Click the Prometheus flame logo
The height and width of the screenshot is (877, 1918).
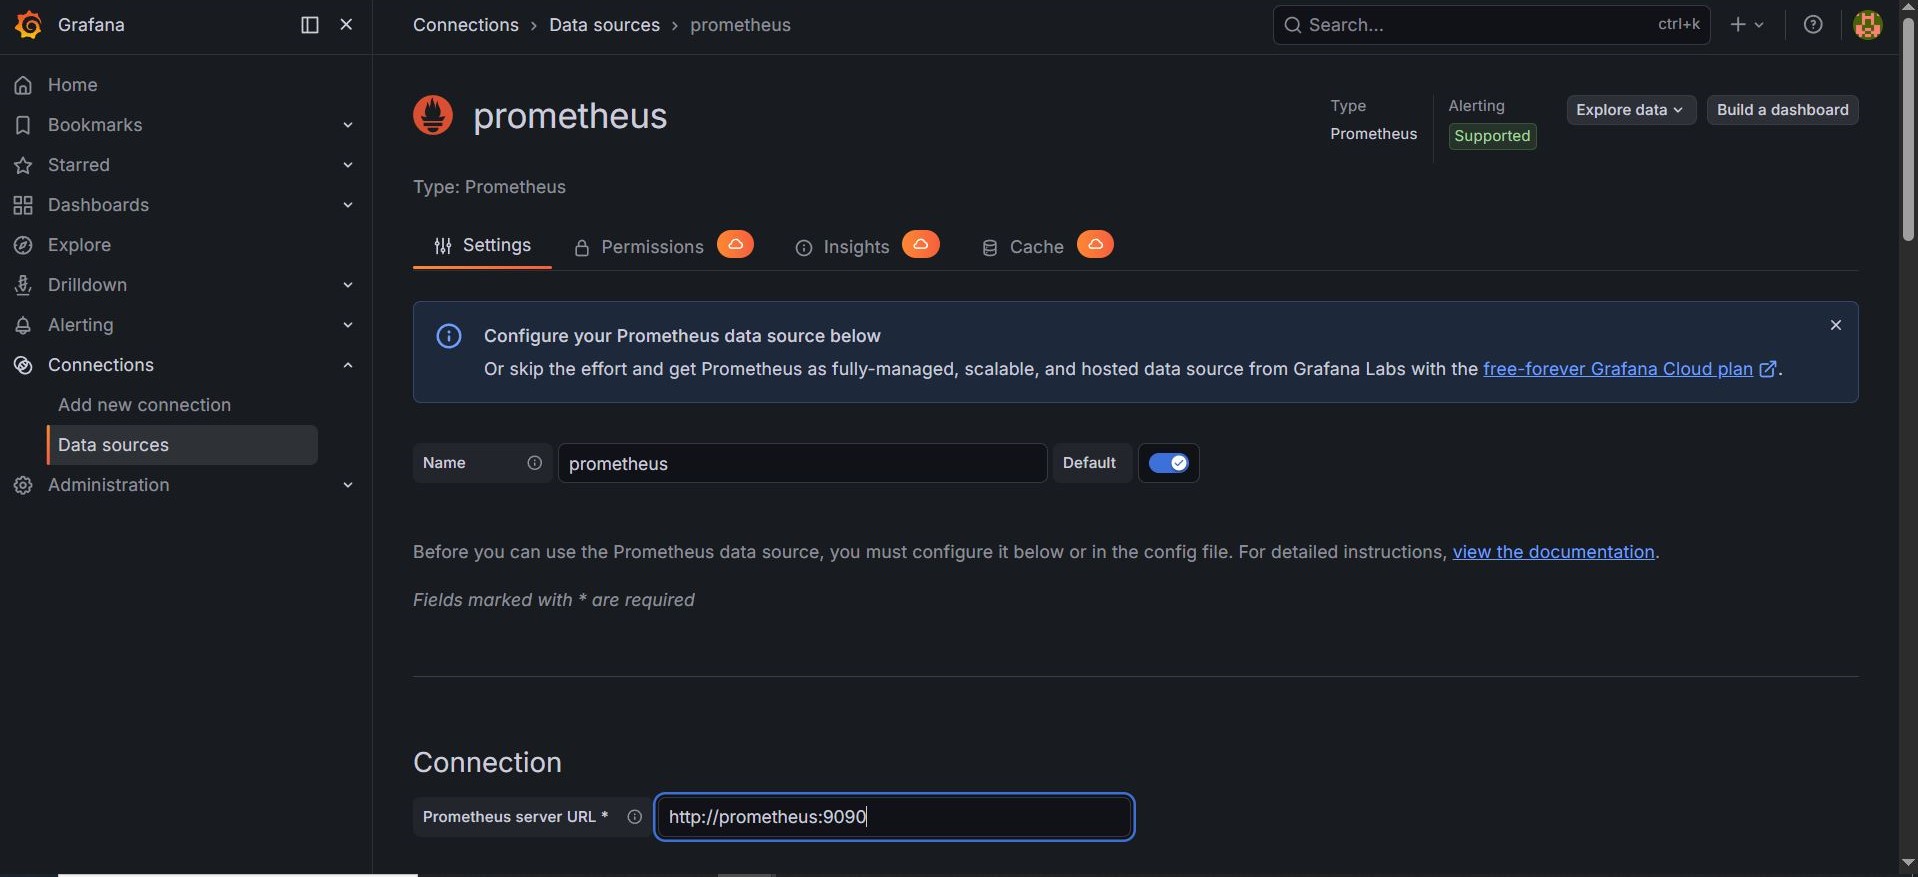click(433, 115)
